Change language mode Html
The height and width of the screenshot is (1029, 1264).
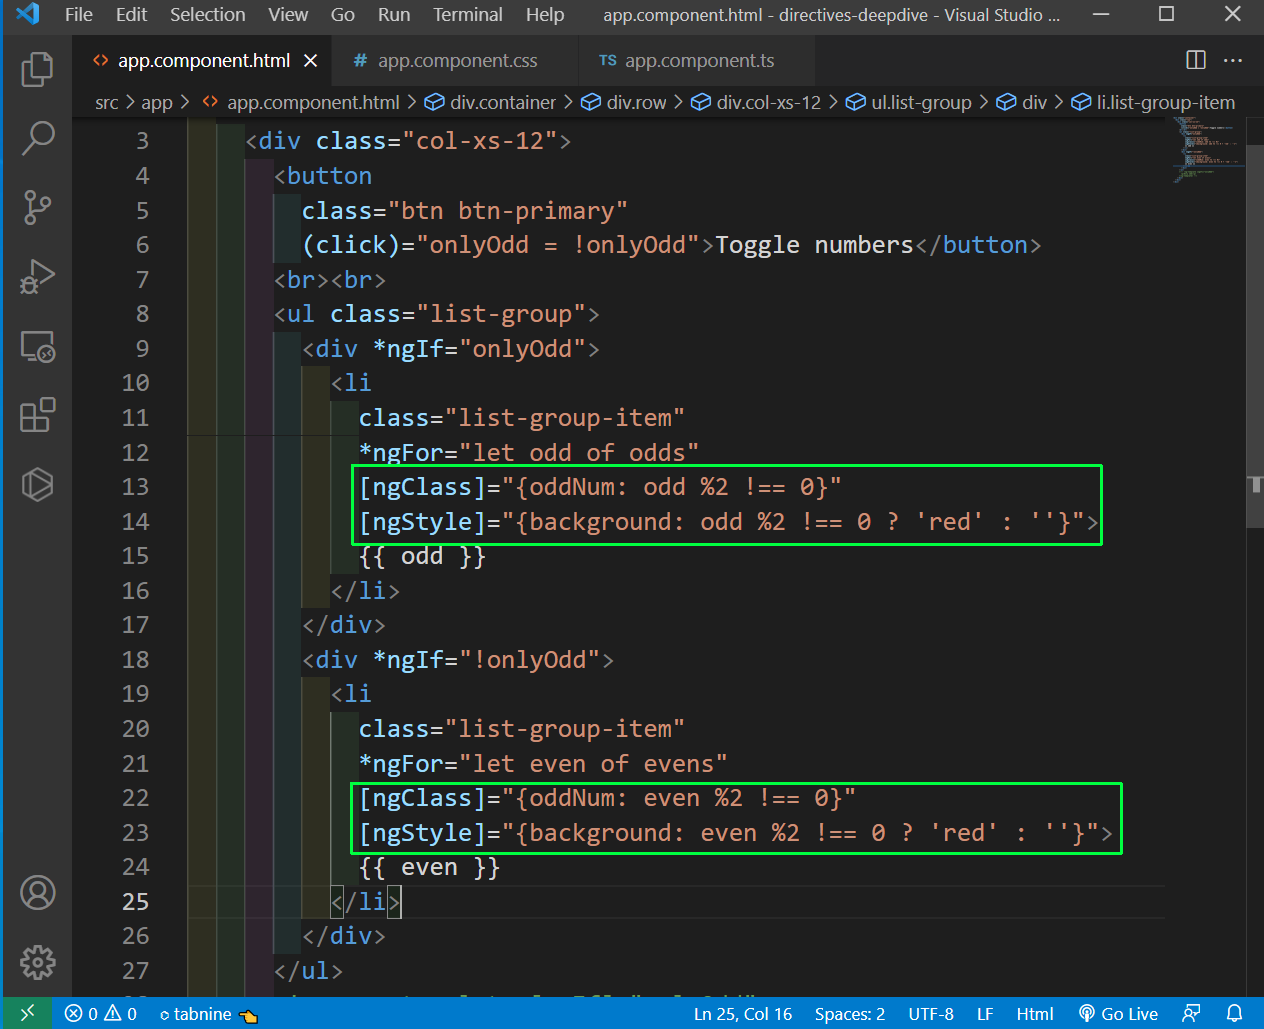(1035, 1013)
